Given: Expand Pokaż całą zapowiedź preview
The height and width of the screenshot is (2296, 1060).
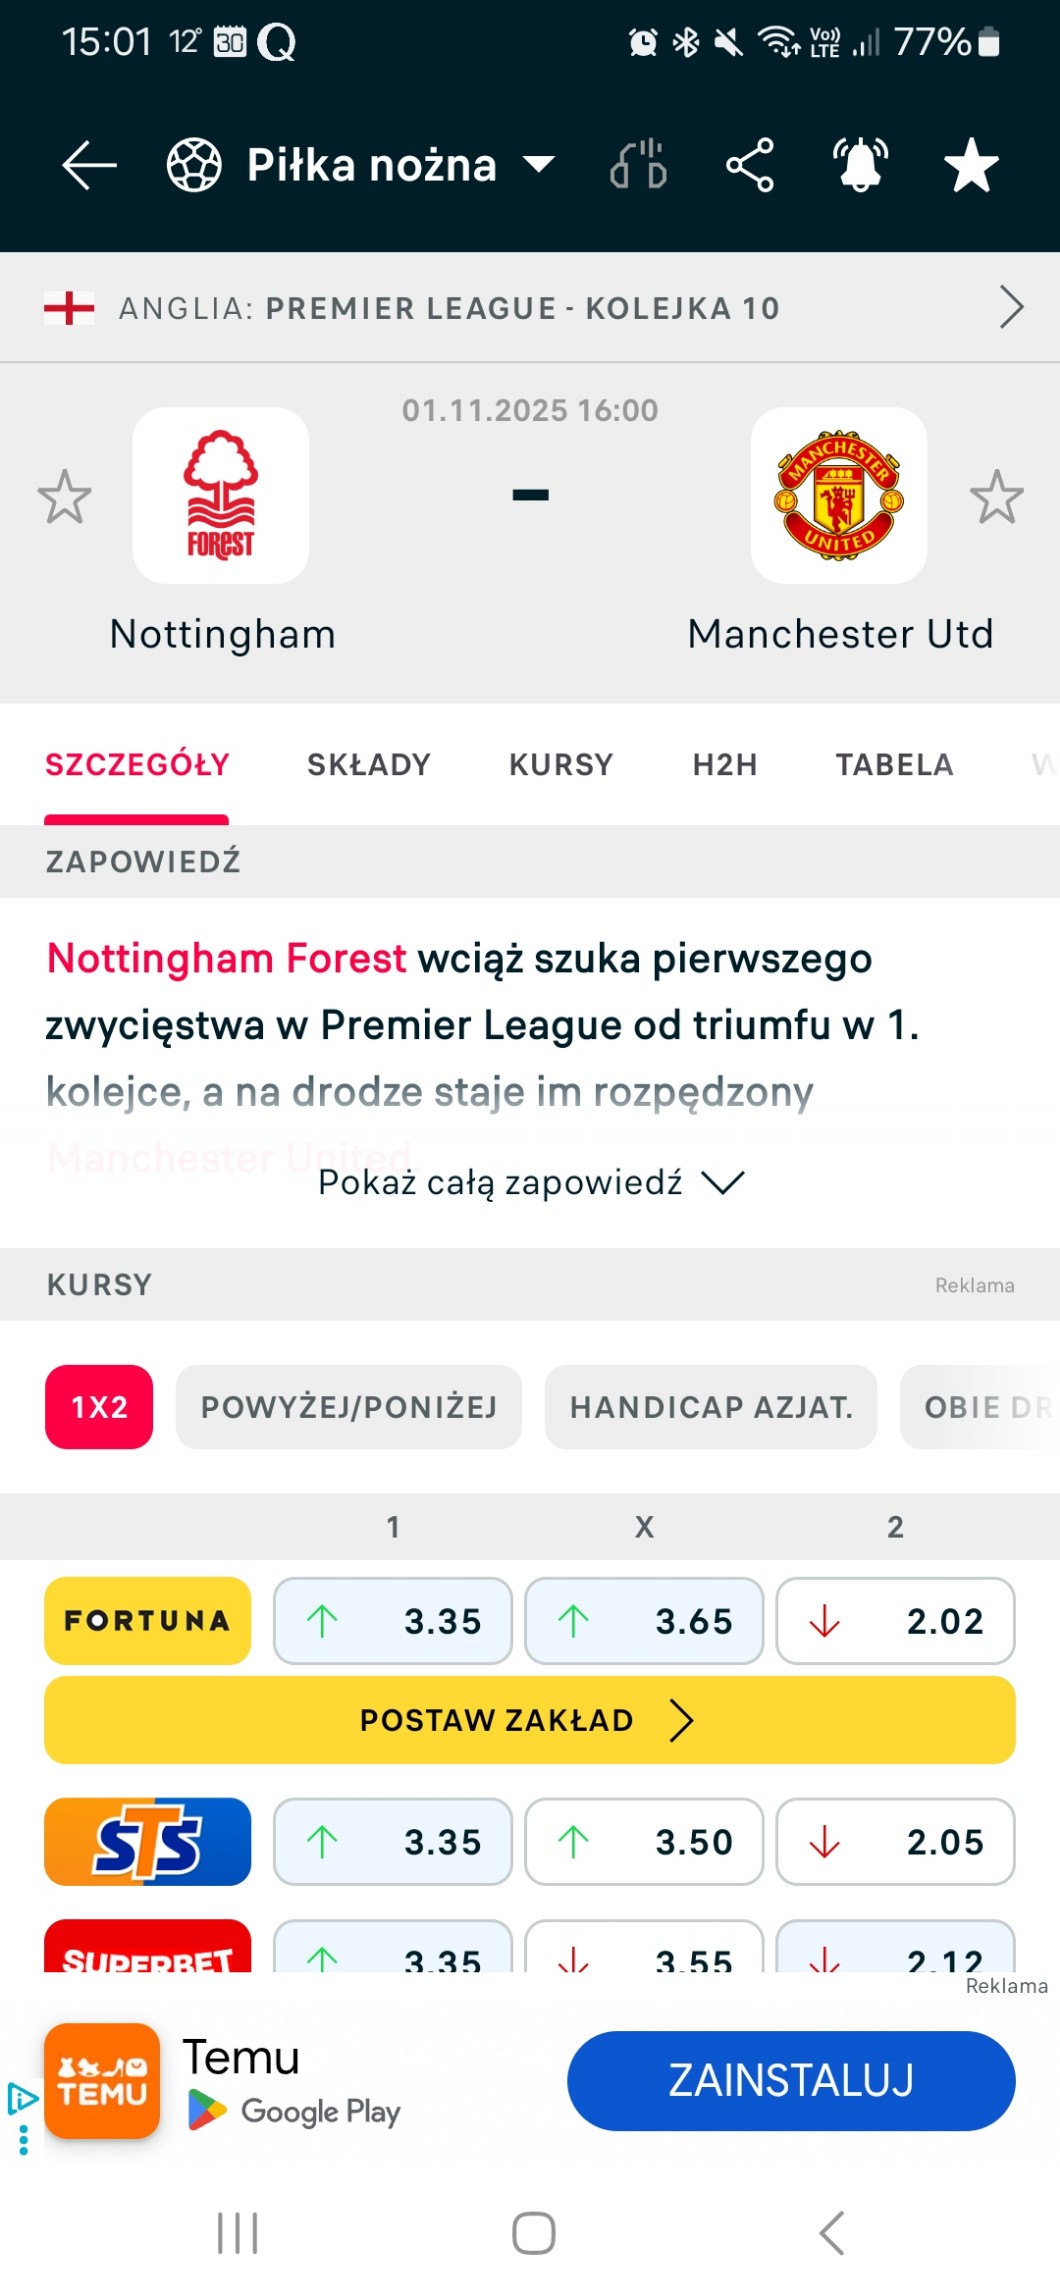Looking at the screenshot, I should (530, 1183).
